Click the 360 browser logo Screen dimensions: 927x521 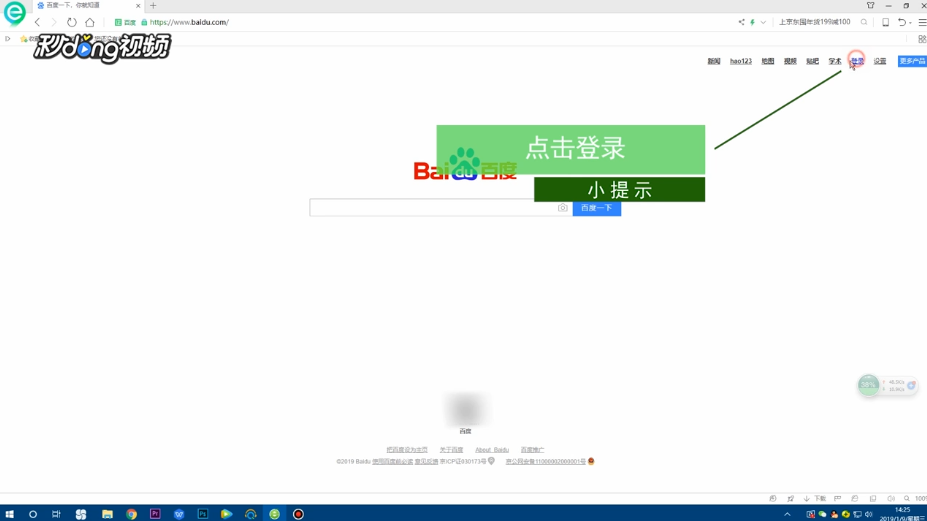[x=14, y=13]
